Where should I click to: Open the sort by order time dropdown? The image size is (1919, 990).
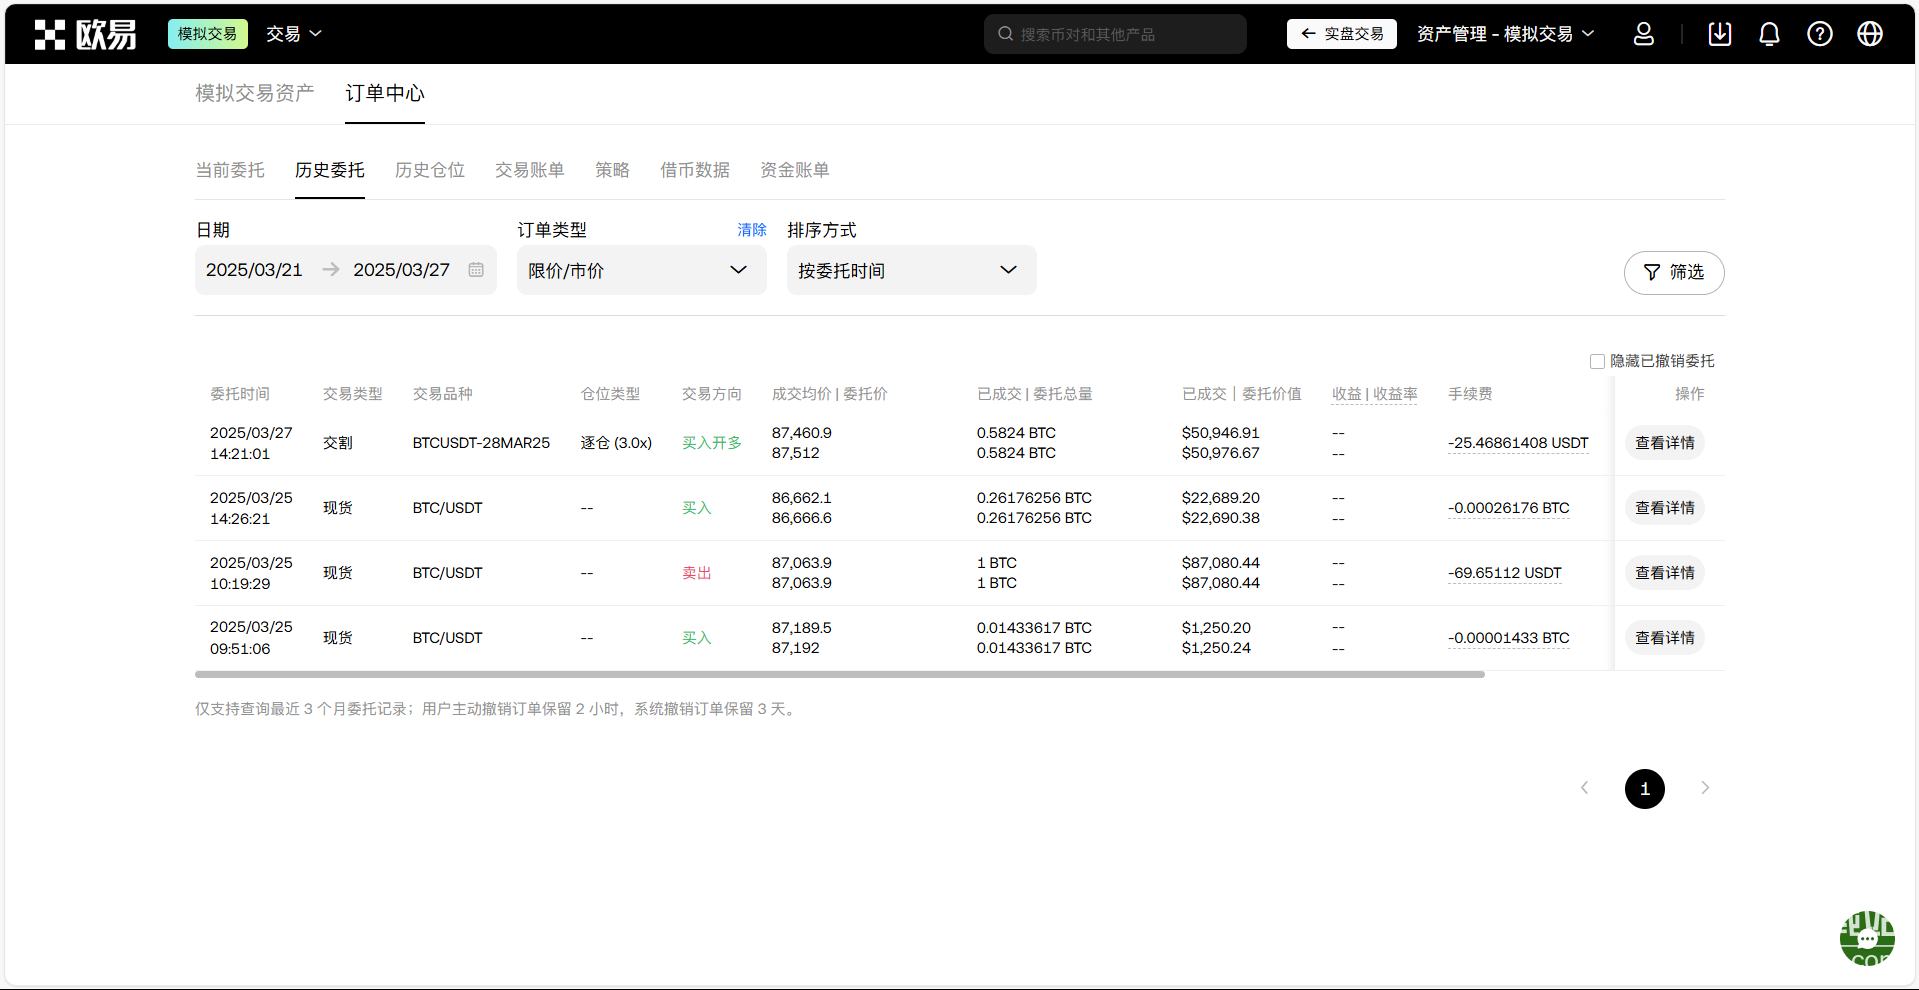(x=911, y=270)
